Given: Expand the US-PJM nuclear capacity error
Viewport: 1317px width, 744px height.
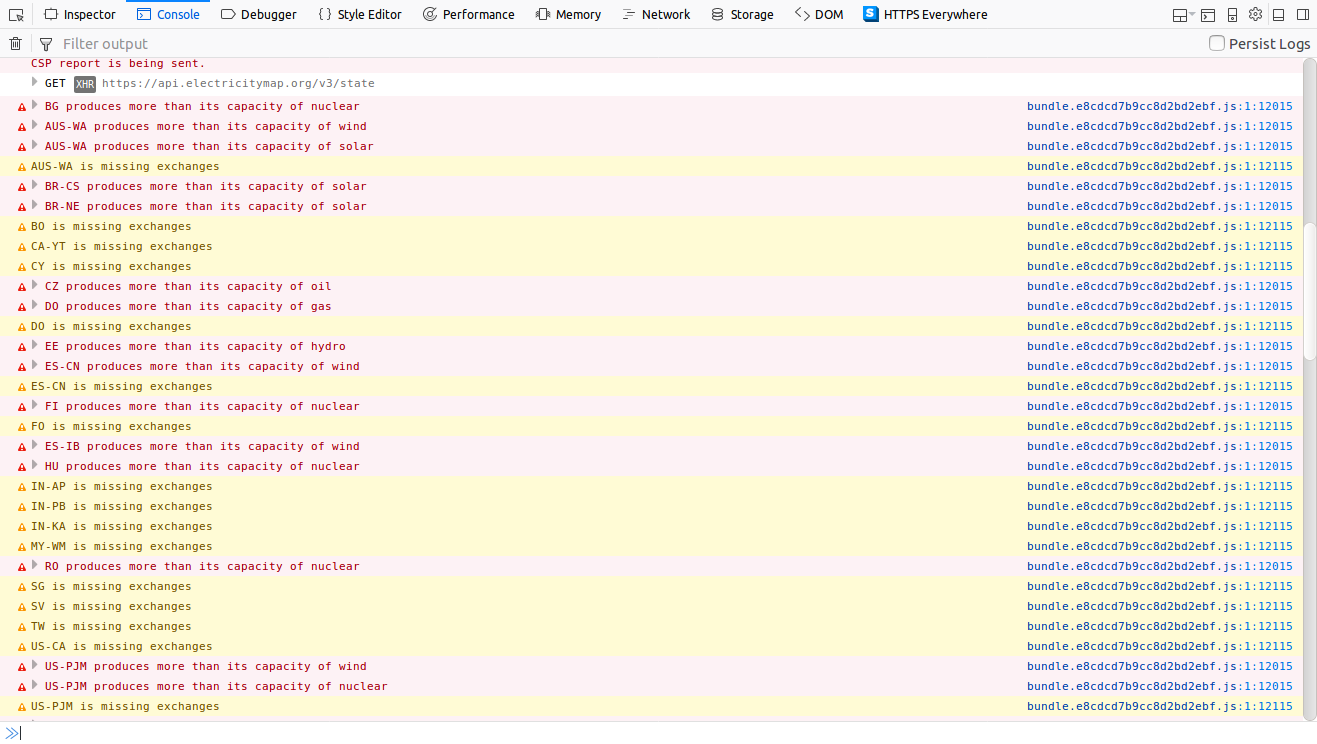Looking at the screenshot, I should click(x=35, y=685).
